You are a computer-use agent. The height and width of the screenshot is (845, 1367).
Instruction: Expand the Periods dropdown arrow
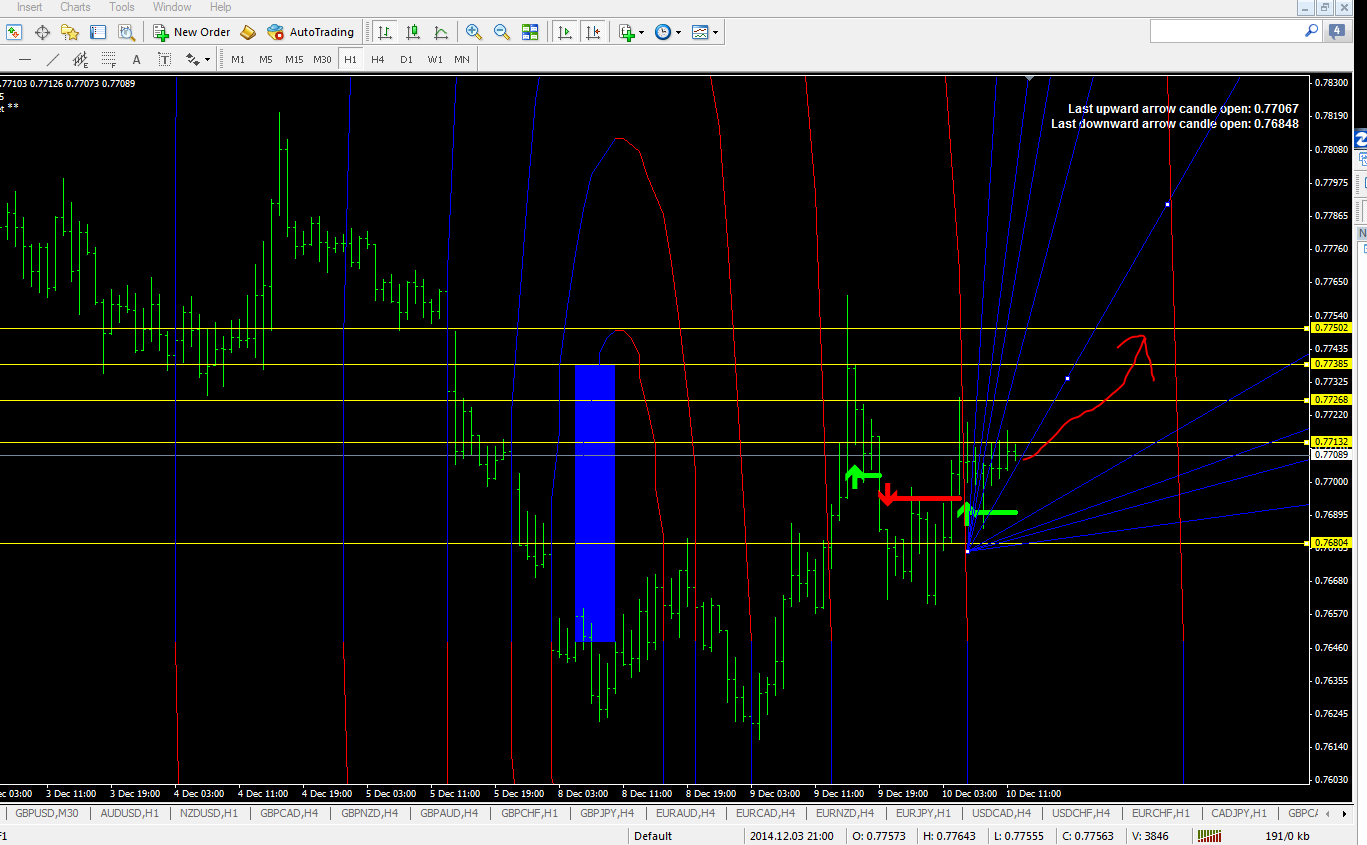tap(679, 32)
